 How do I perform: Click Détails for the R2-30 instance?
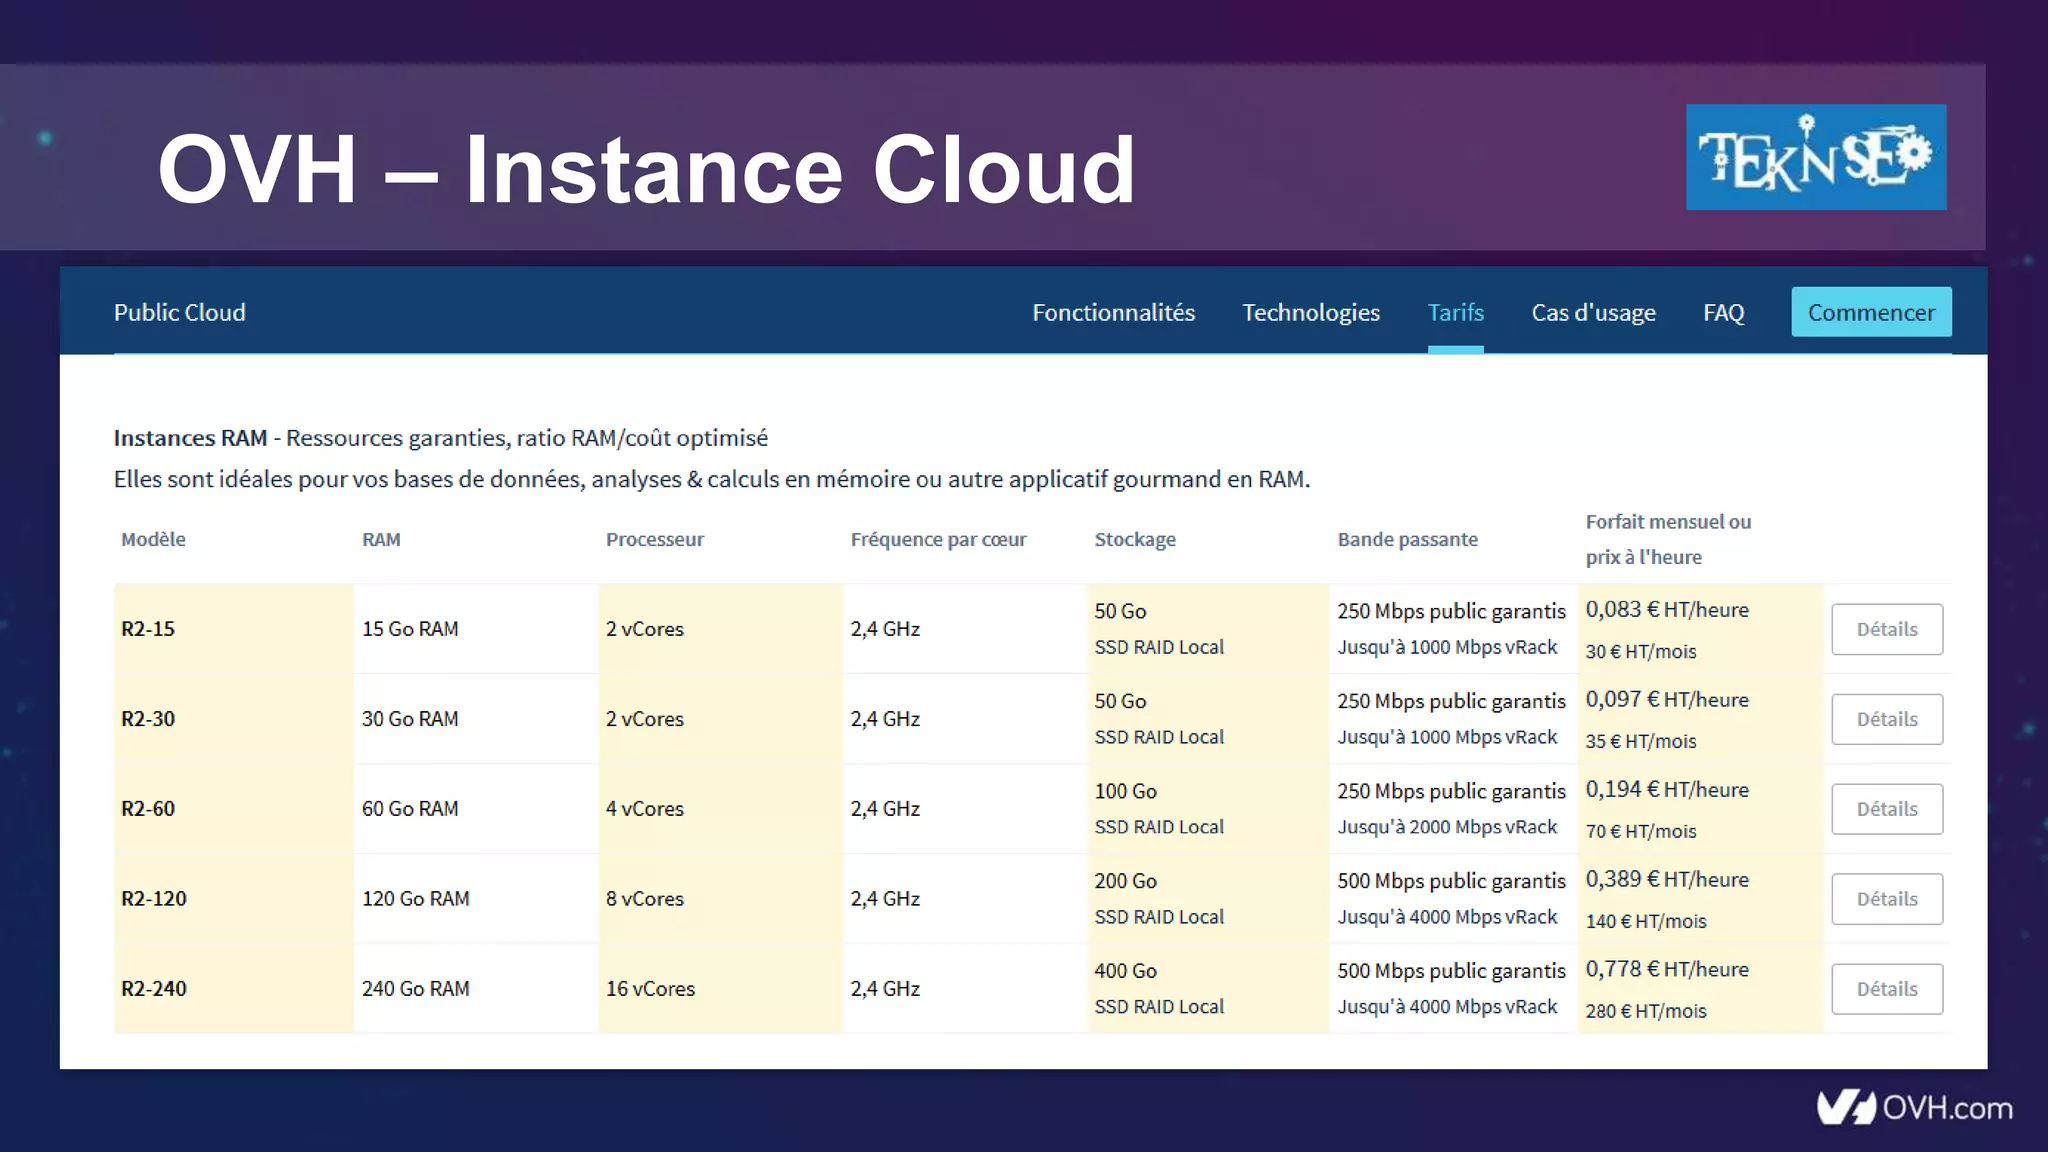pos(1887,719)
